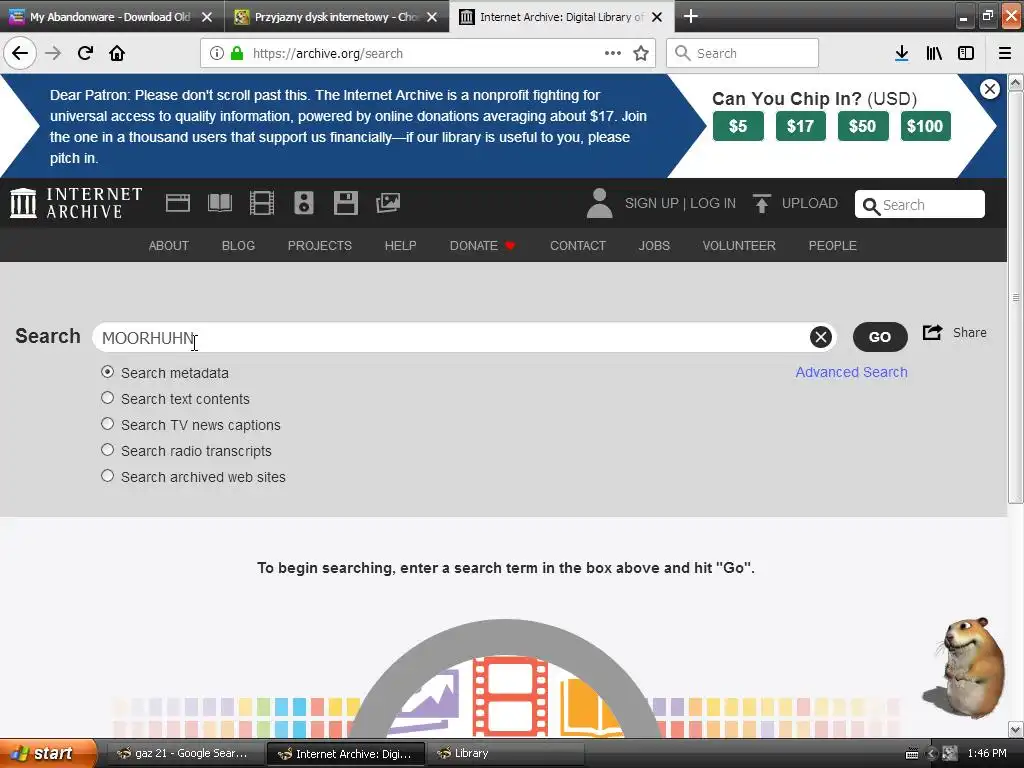Click the page scrollbar down arrow
Image resolution: width=1024 pixels, height=768 pixels.
(x=1016, y=728)
